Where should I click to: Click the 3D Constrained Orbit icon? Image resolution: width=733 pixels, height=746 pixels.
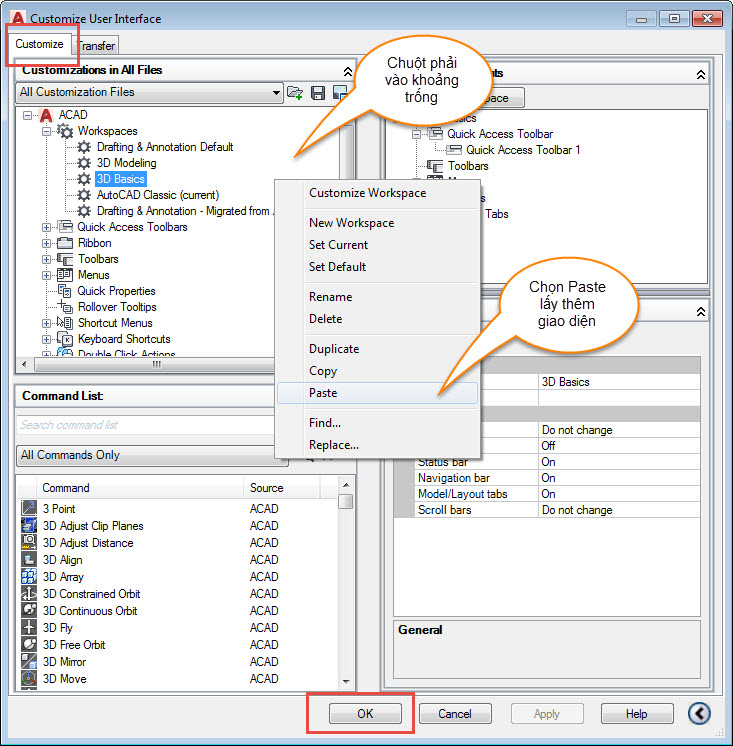29,594
